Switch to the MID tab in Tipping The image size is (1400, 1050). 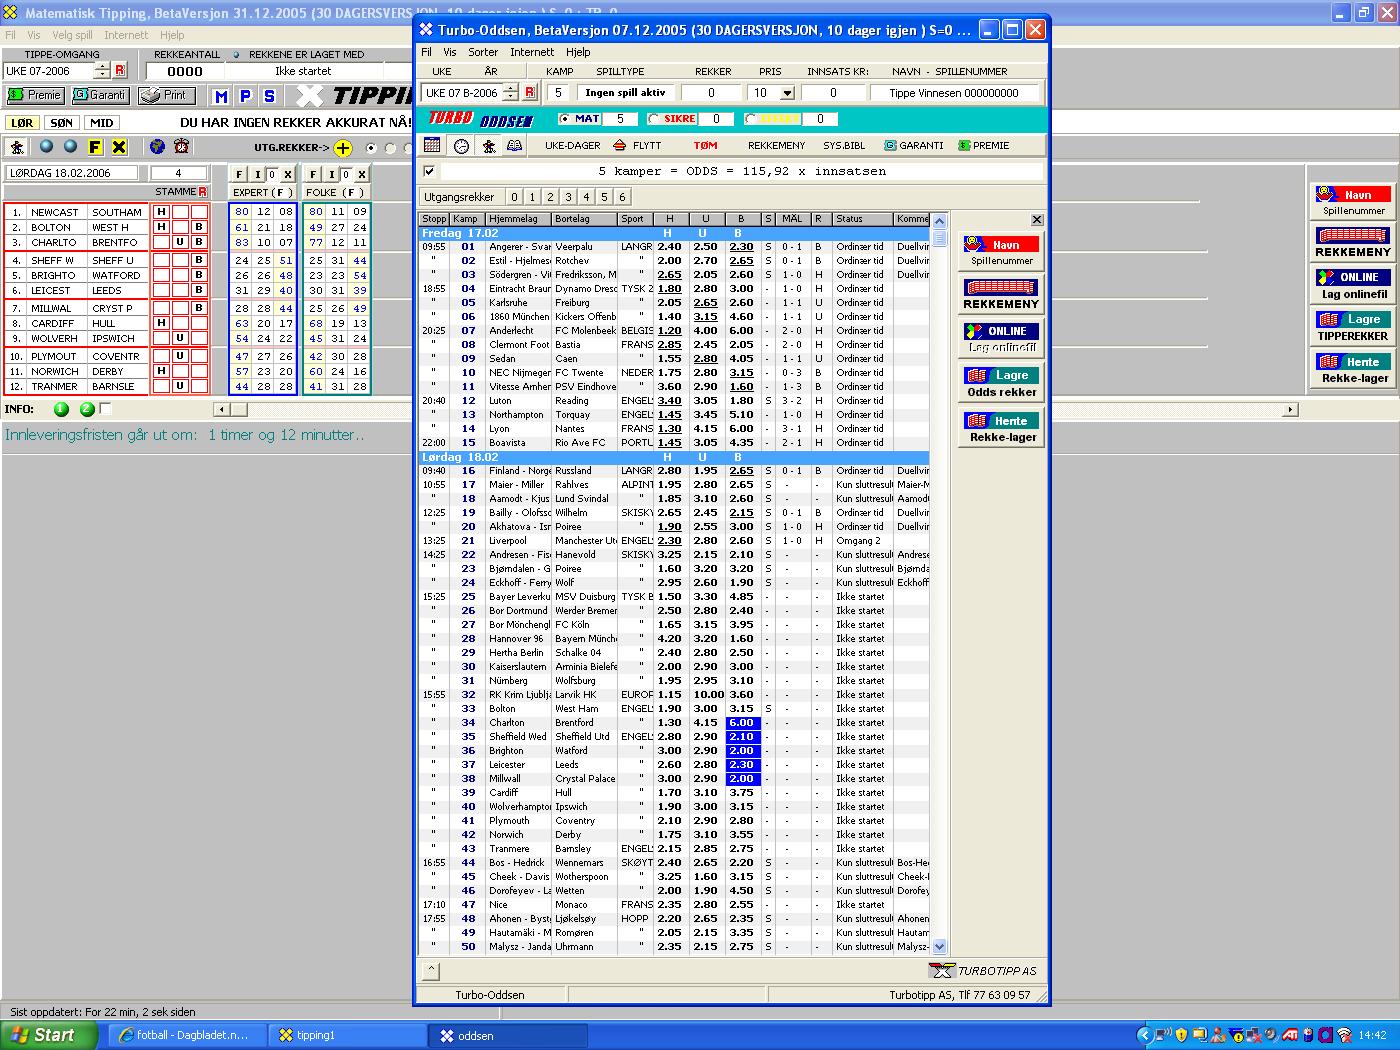[101, 123]
